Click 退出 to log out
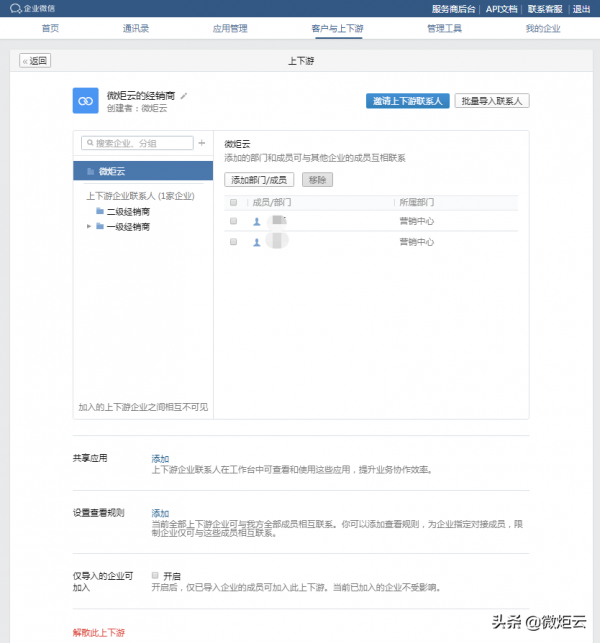The height and width of the screenshot is (643, 600). (582, 9)
